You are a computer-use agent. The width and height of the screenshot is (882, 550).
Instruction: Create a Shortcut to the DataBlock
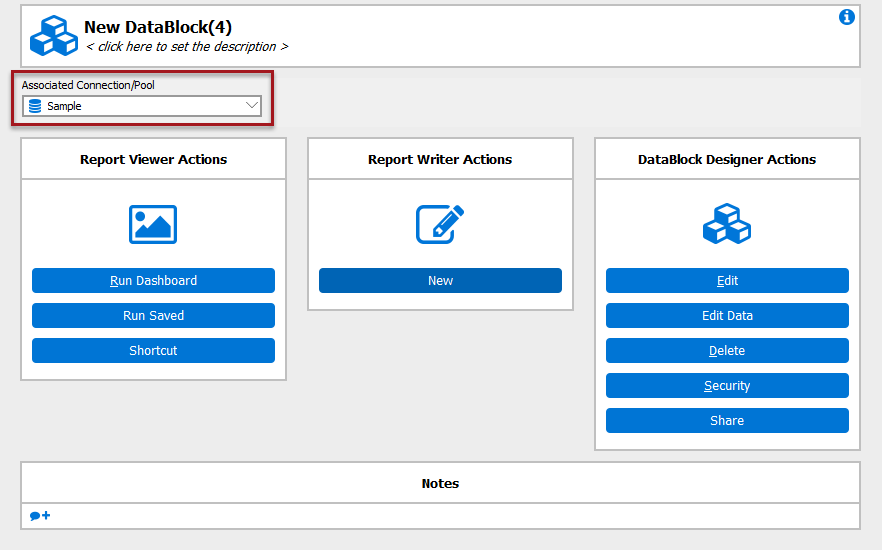click(x=153, y=350)
